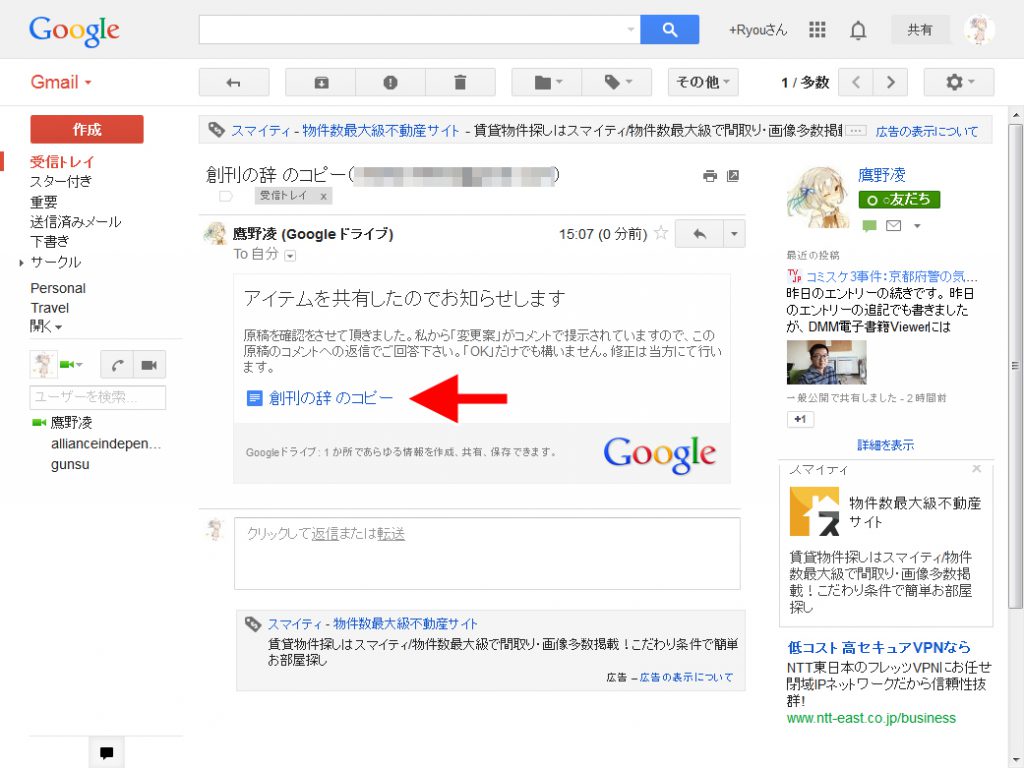The width and height of the screenshot is (1024, 768).
Task: Open the その他 menu
Action: click(x=703, y=82)
